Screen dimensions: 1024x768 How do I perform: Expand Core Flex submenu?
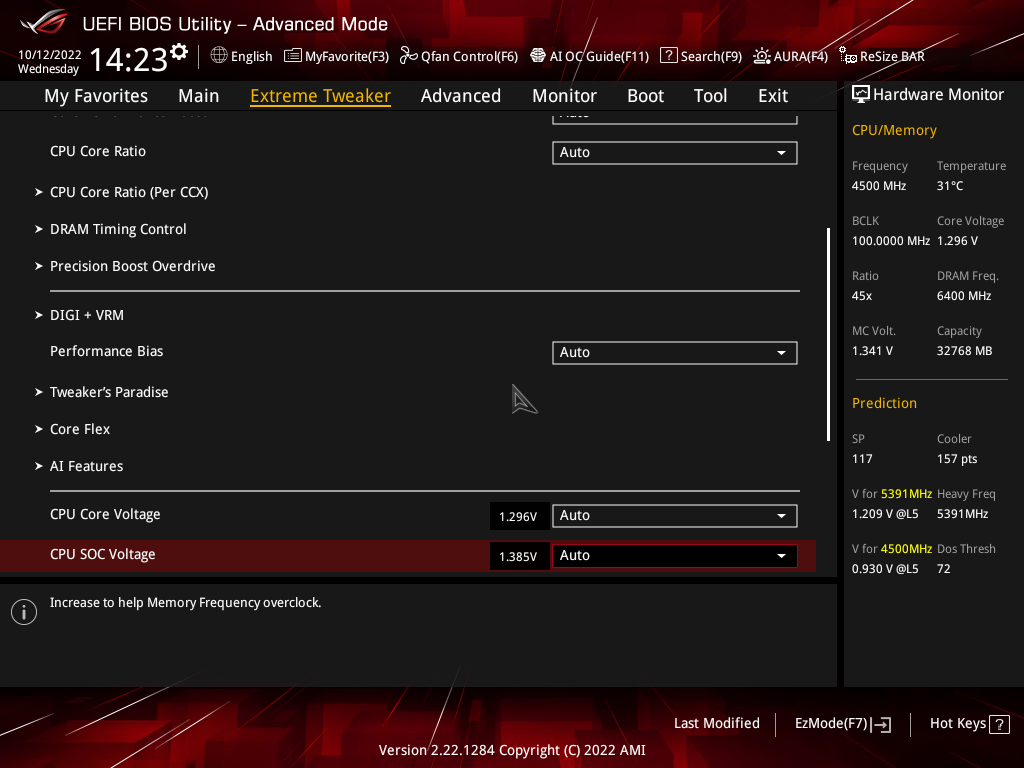80,429
